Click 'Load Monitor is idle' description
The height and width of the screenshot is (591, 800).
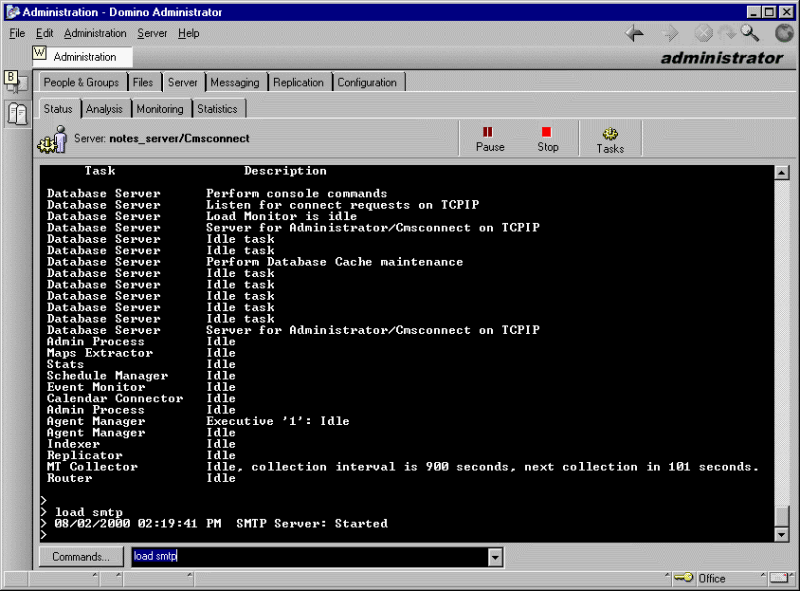(281, 216)
